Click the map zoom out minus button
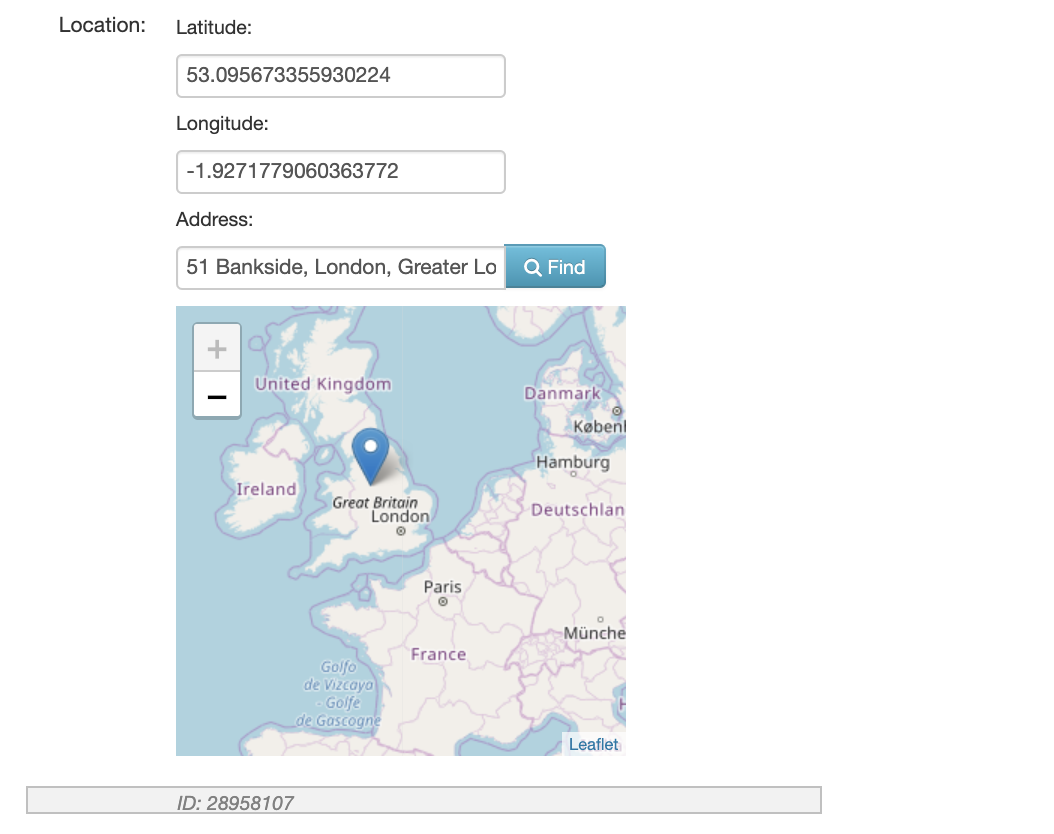Image resolution: width=1054 pixels, height=834 pixels. pos(216,395)
